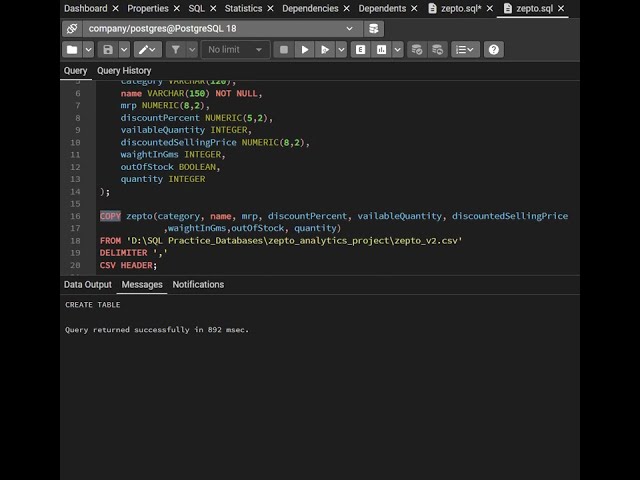Click the Explain query E icon
640x480 pixels.
[360, 50]
